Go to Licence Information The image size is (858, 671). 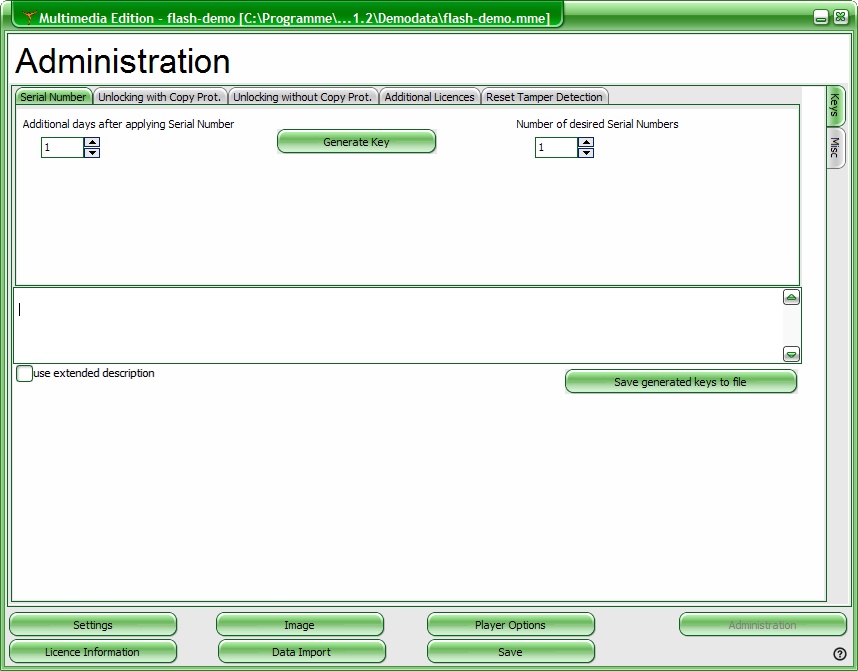pos(92,652)
